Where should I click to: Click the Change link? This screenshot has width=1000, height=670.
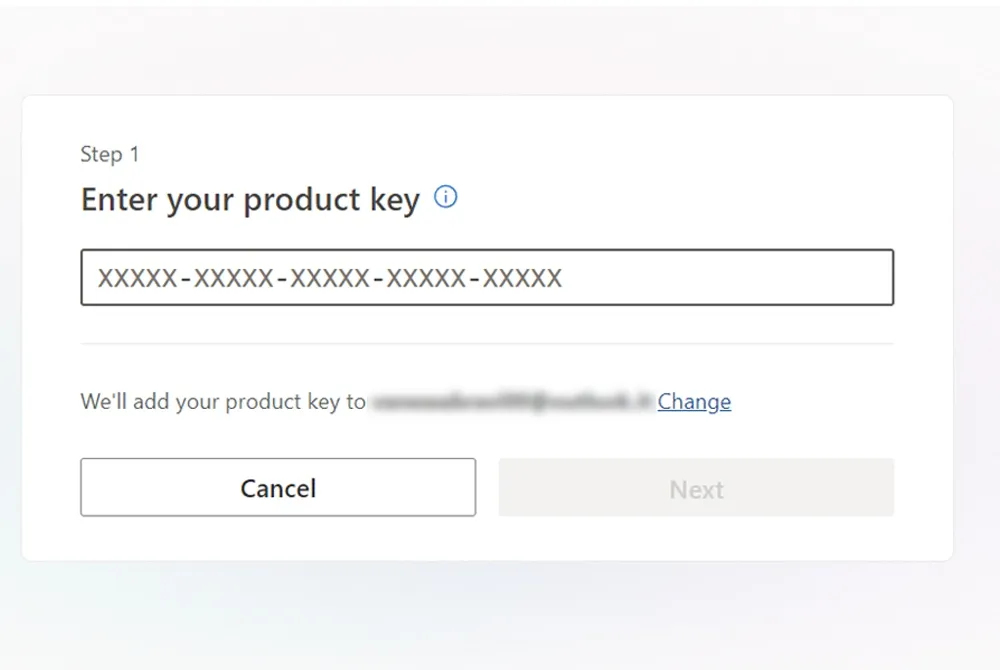pos(694,402)
